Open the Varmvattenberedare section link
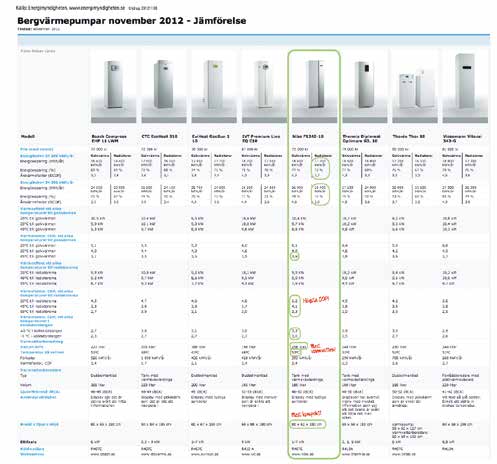 41,370
